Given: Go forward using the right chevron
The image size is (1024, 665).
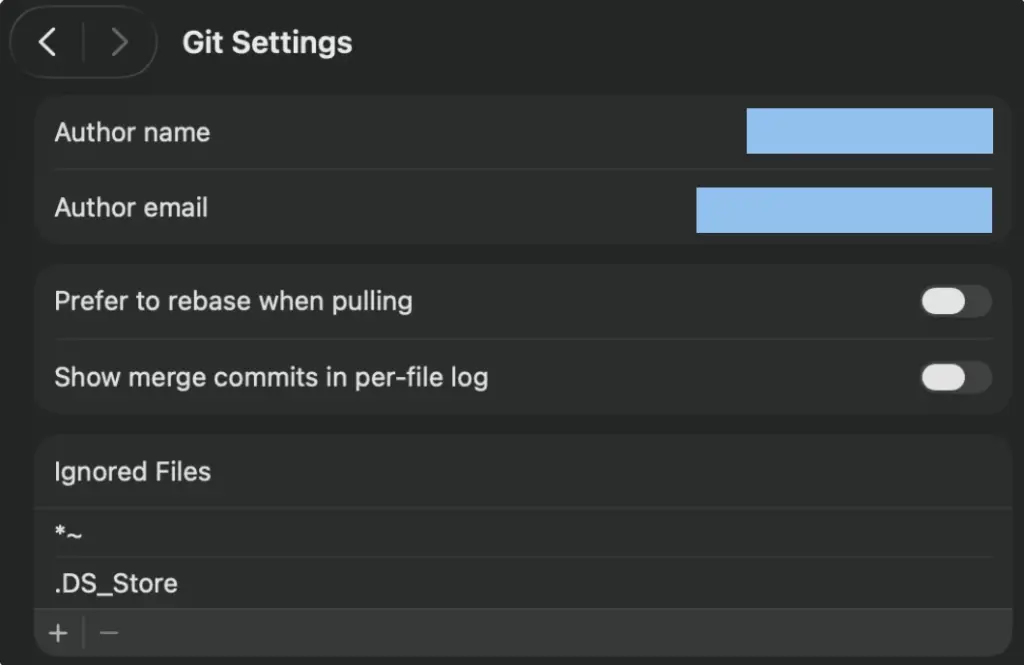Looking at the screenshot, I should [x=119, y=42].
